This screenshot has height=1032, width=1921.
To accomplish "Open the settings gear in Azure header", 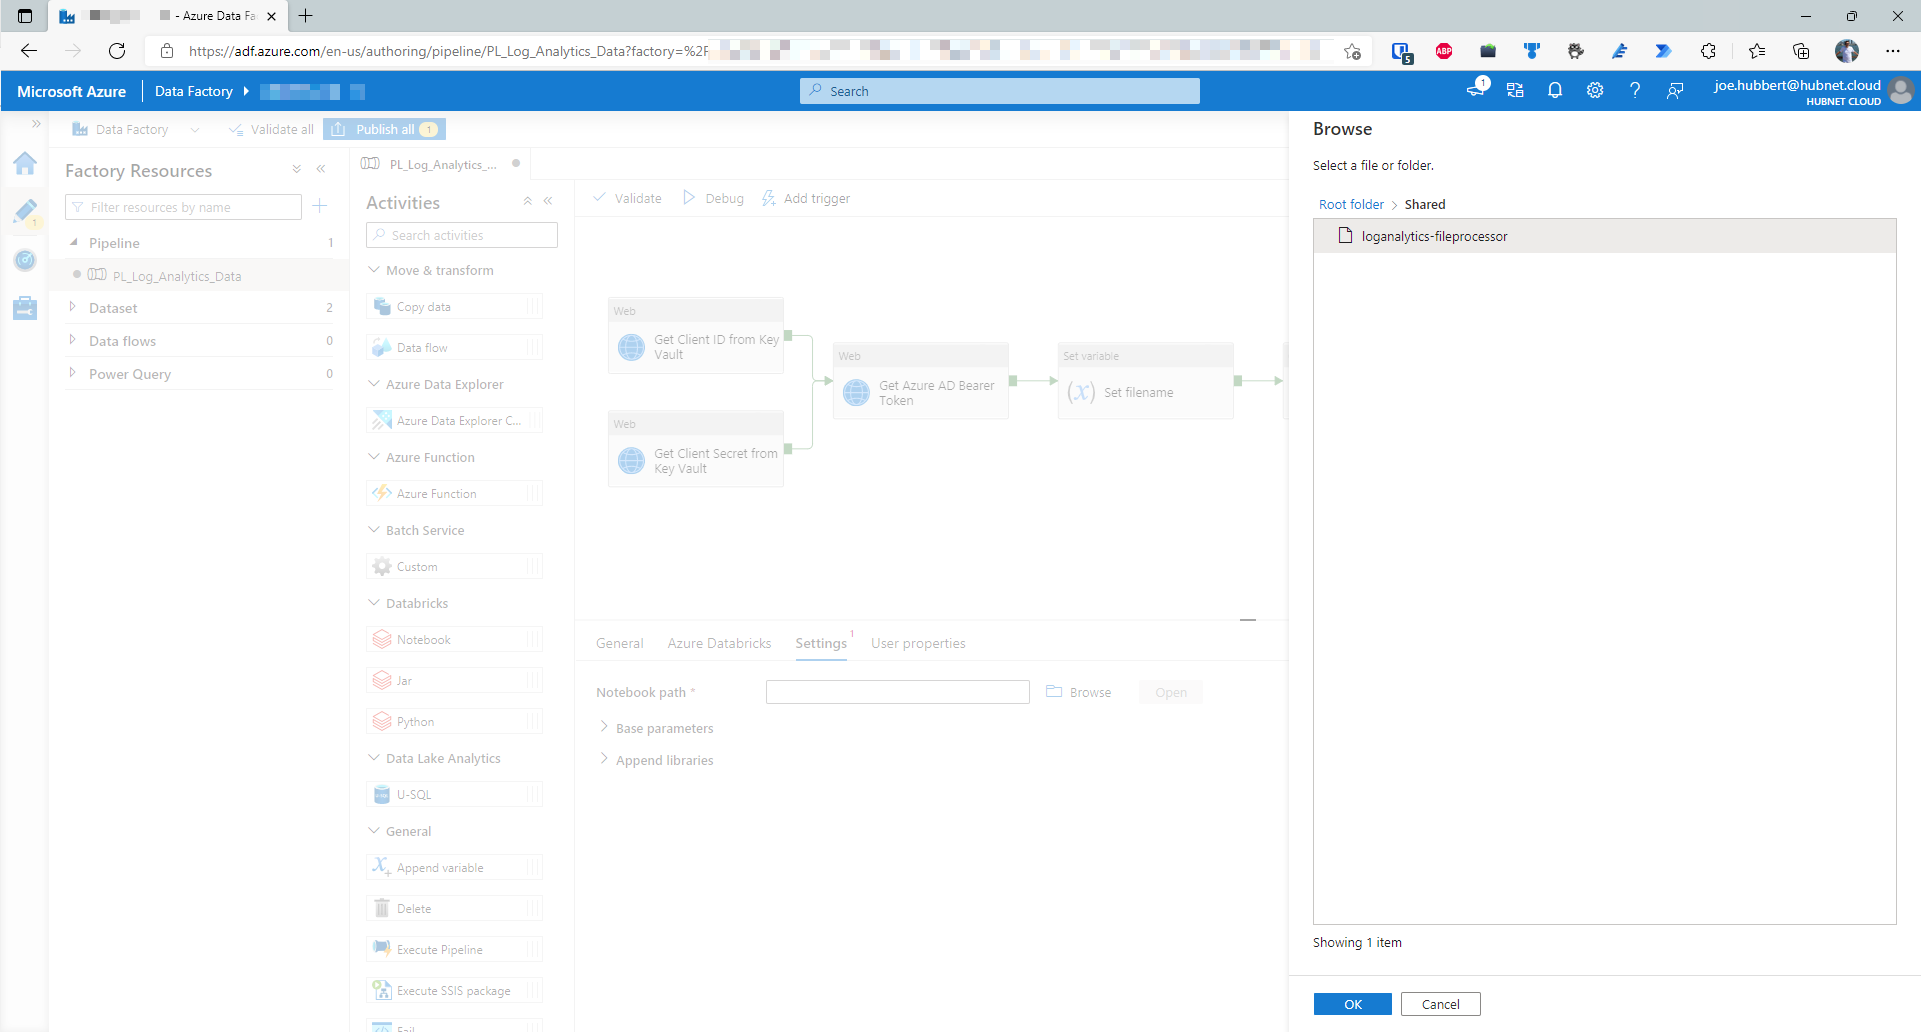I will 1595,91.
